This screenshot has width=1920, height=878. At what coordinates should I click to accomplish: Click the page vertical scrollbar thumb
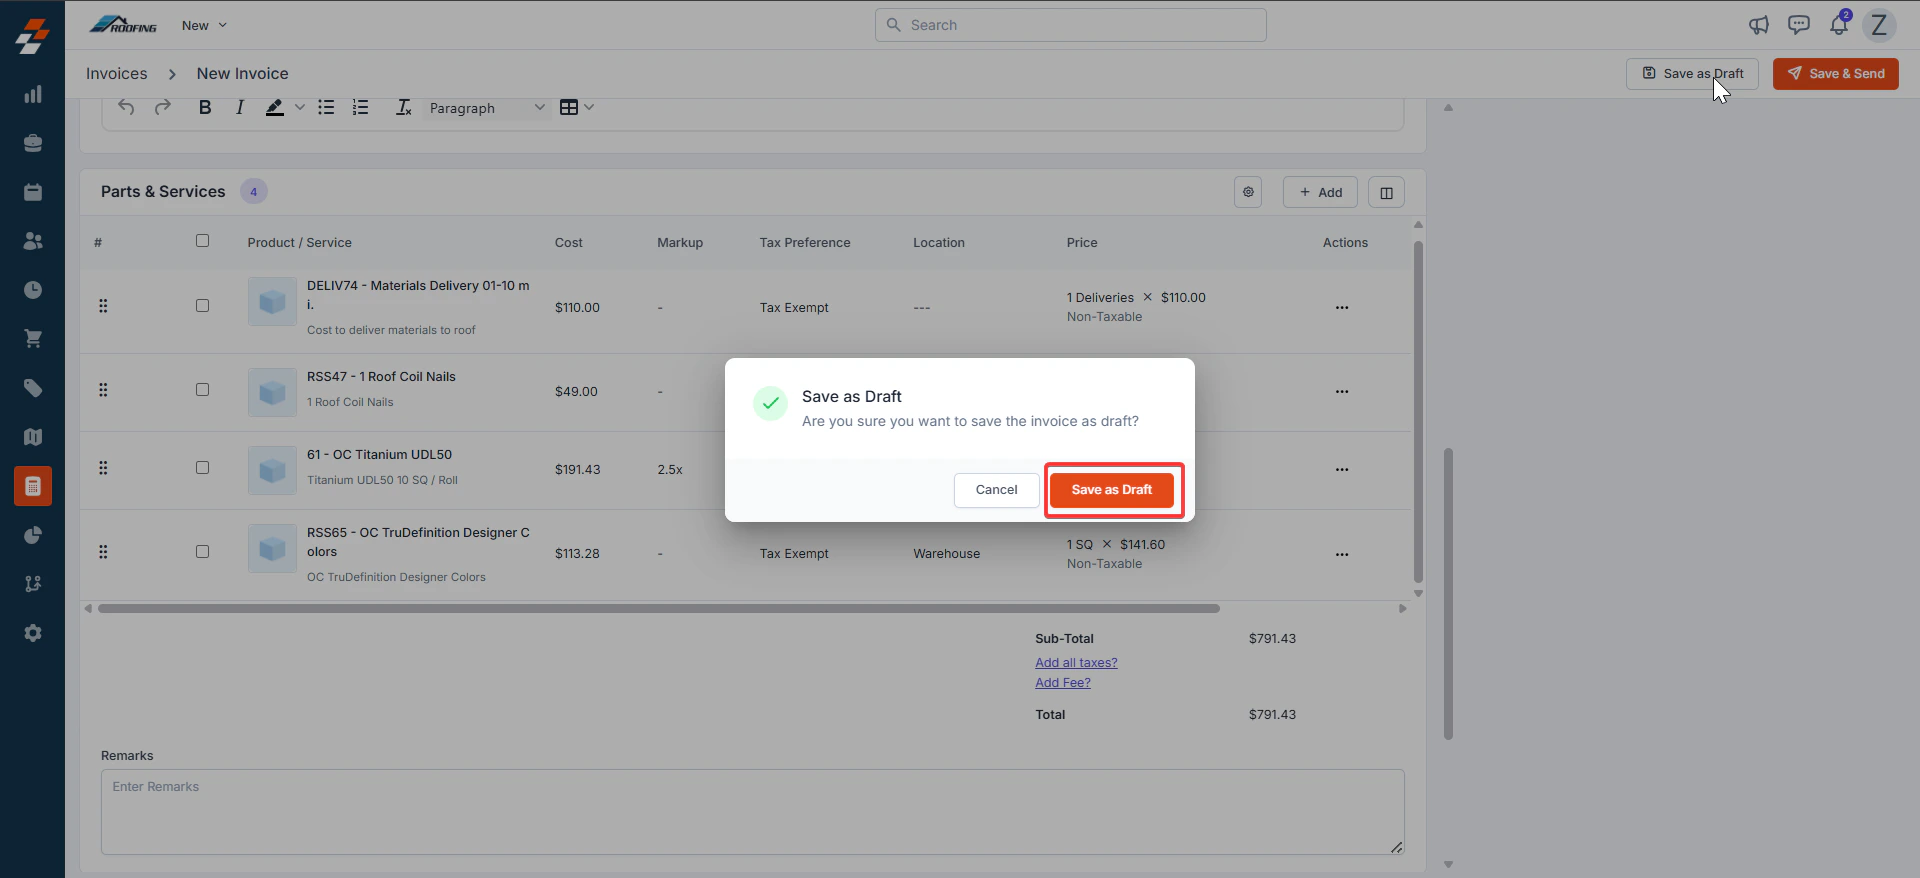point(1448,594)
